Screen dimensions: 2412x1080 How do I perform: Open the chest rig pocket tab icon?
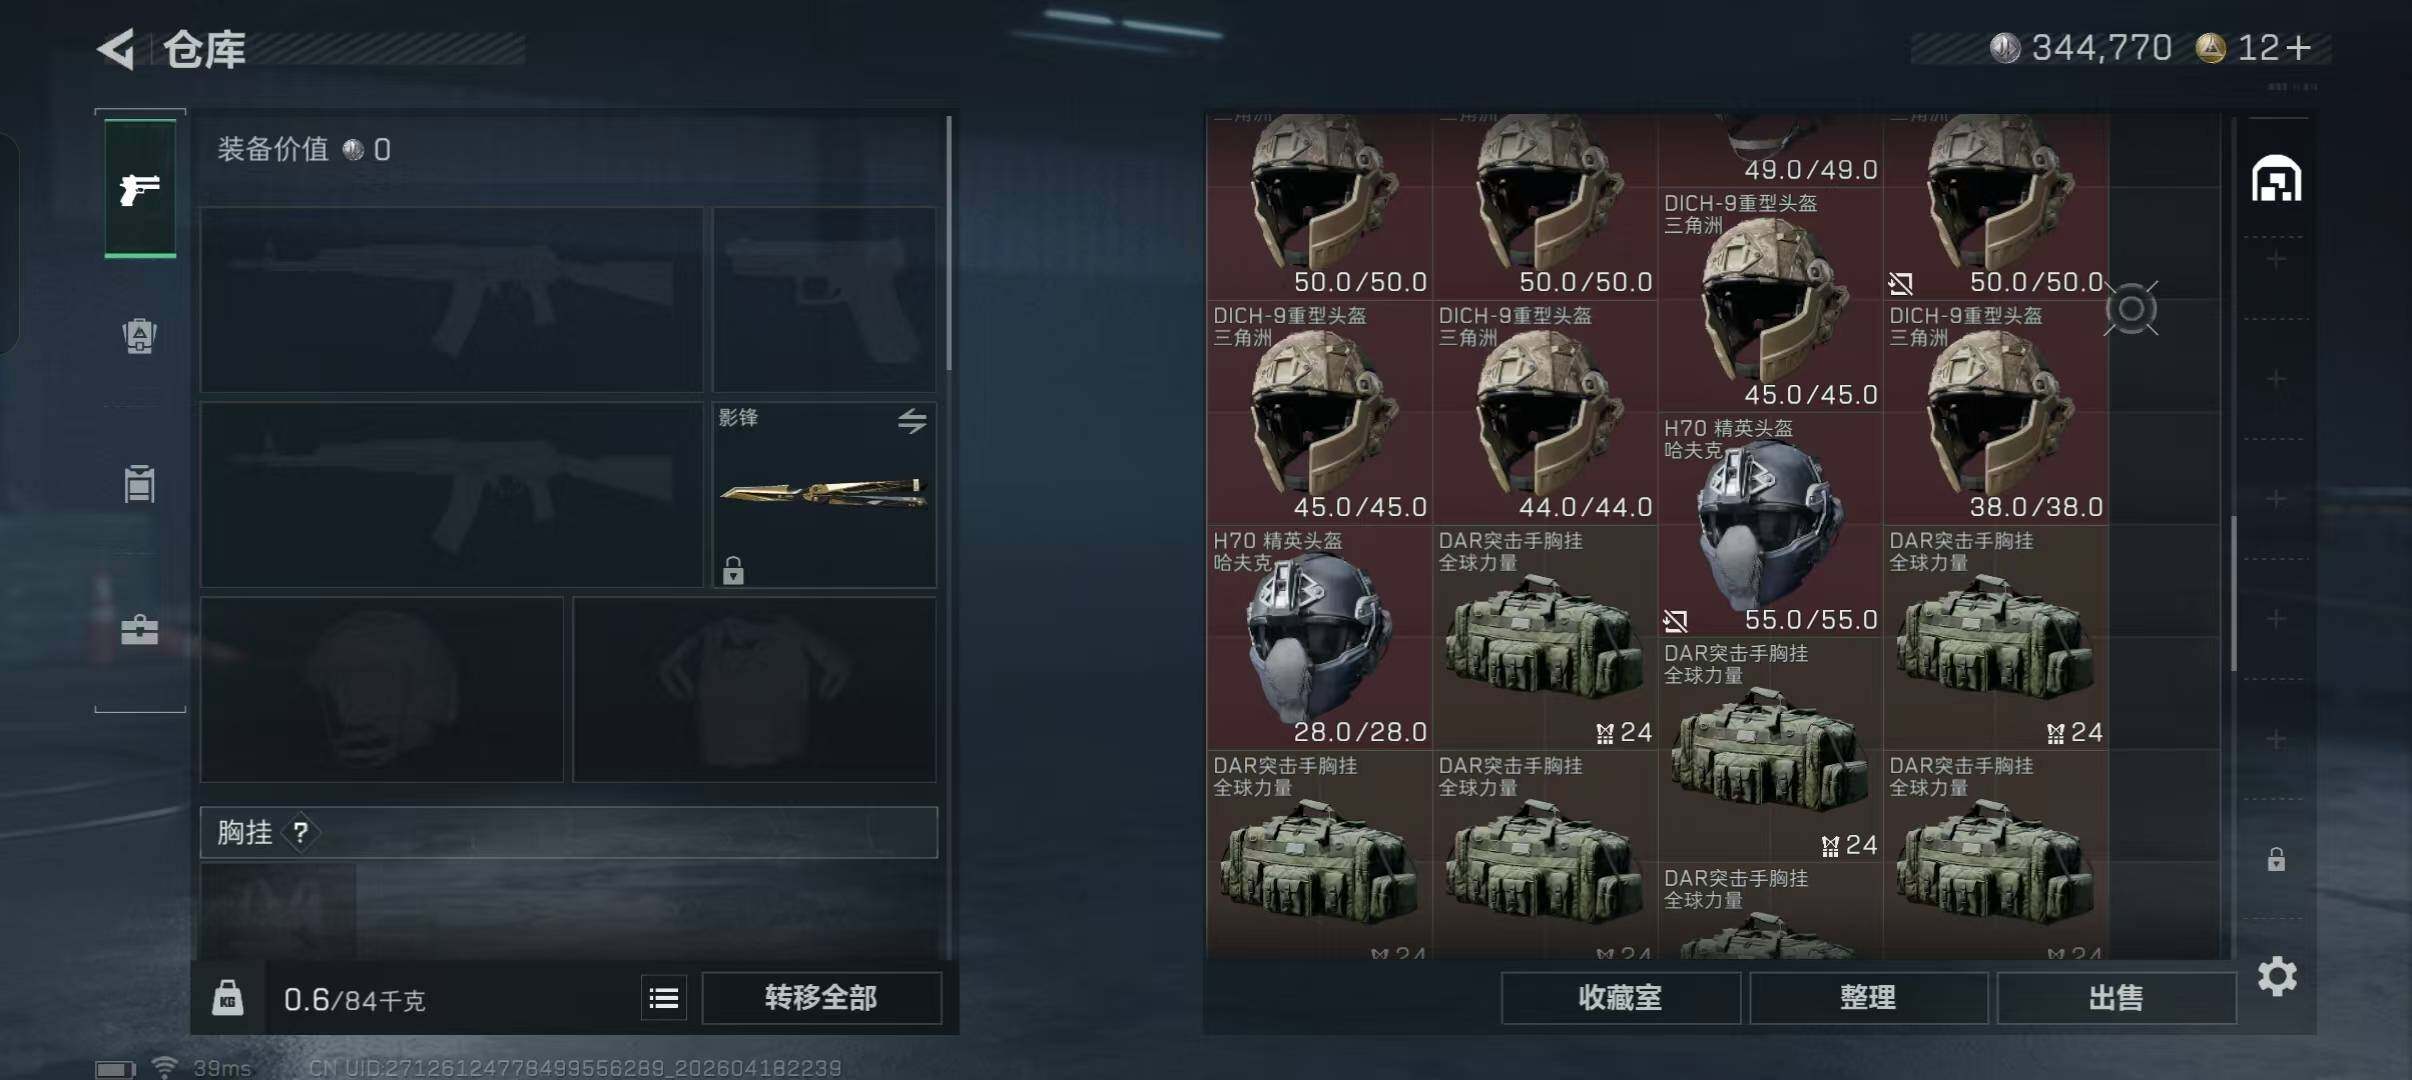pyautogui.click(x=139, y=484)
